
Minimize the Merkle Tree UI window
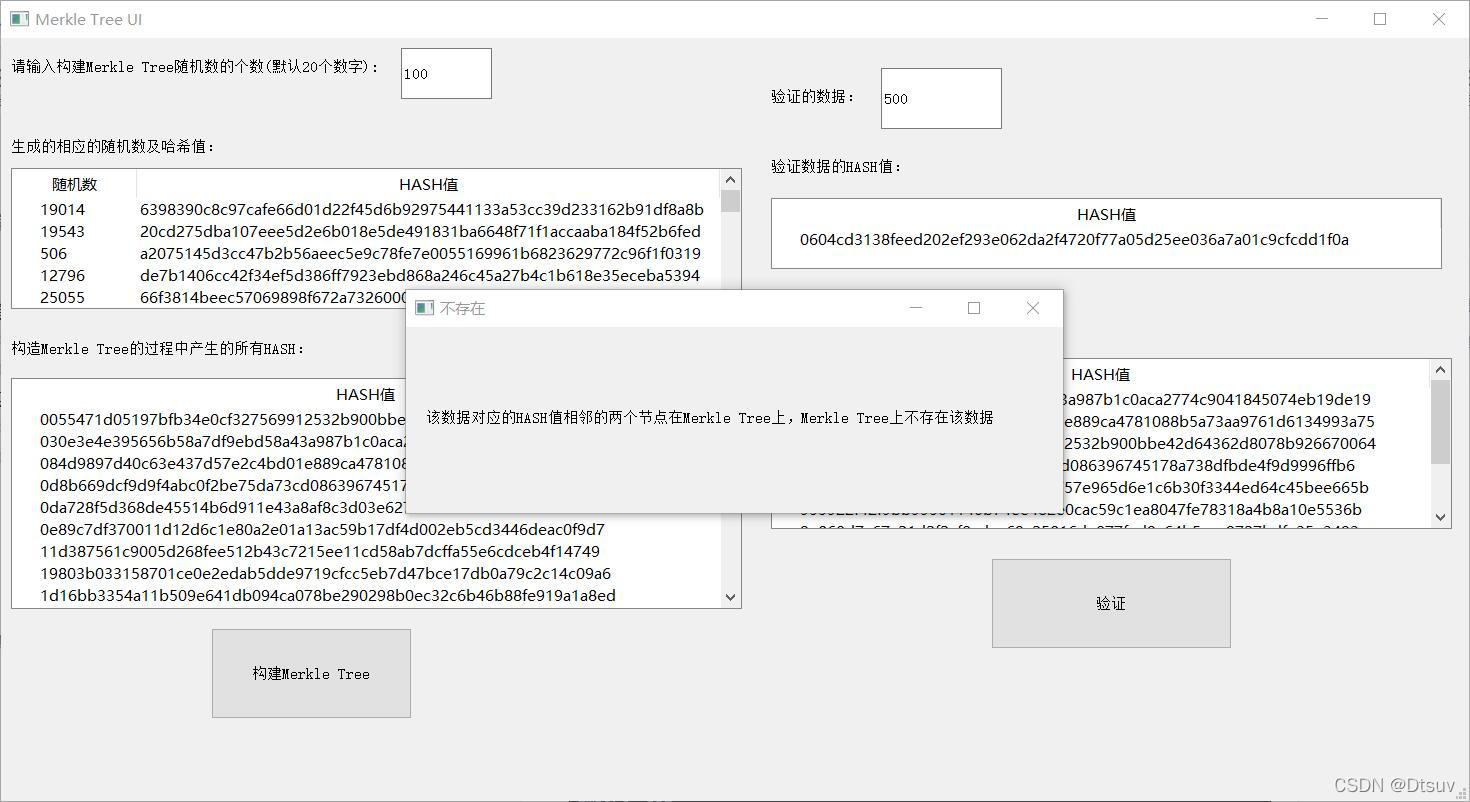click(1322, 19)
